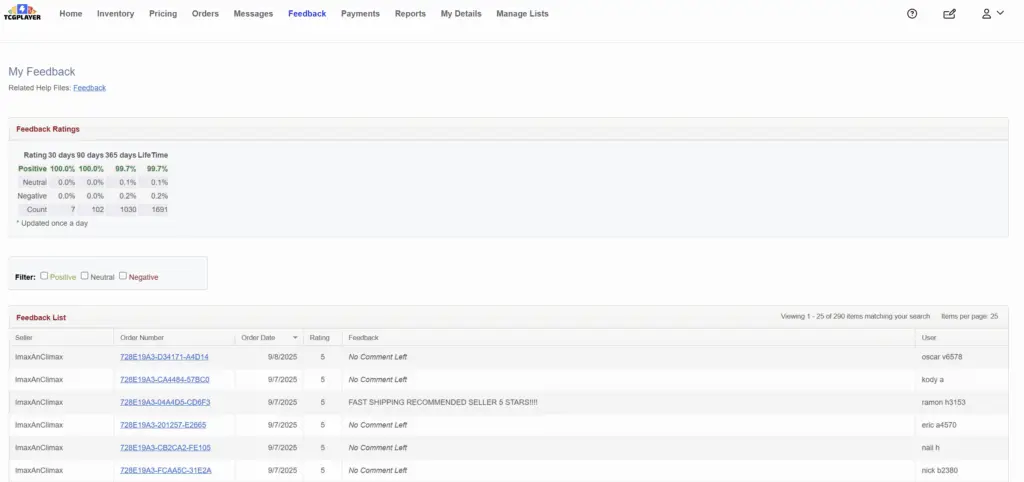Open order 728E19A3-D34171-A4D14

[x=164, y=357]
